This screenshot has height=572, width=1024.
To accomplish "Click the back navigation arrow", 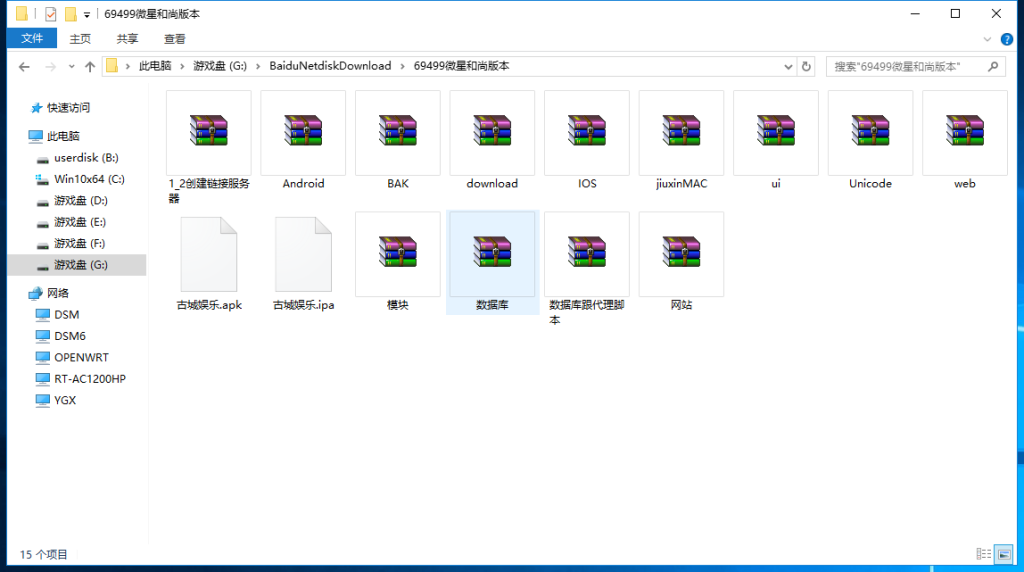I will tap(25, 66).
